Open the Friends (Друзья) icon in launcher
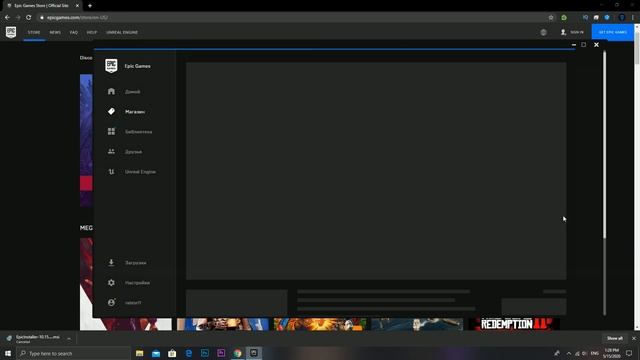The width and height of the screenshot is (640, 360). 111,151
